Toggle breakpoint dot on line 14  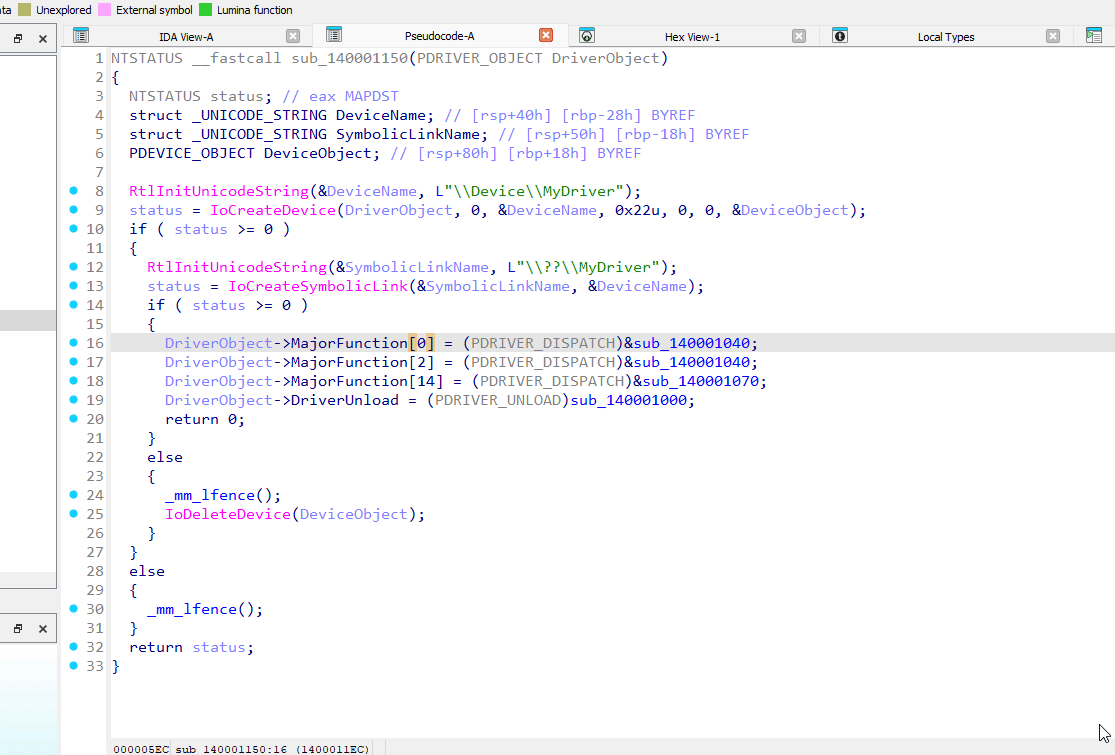click(x=73, y=305)
